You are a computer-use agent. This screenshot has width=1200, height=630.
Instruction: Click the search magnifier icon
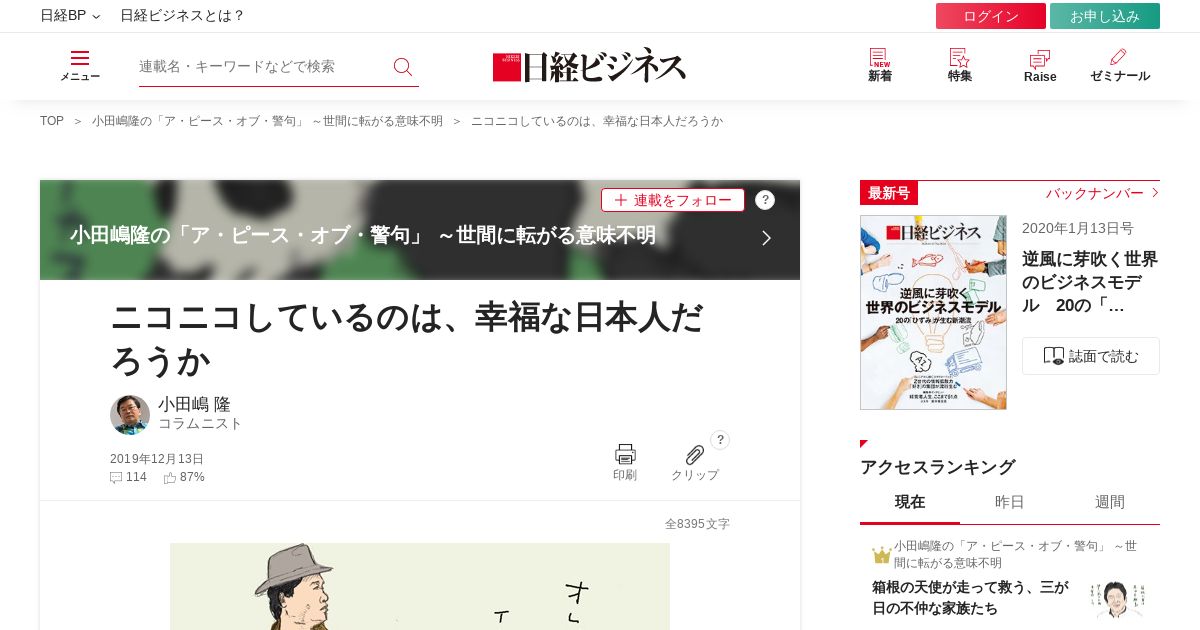[403, 67]
